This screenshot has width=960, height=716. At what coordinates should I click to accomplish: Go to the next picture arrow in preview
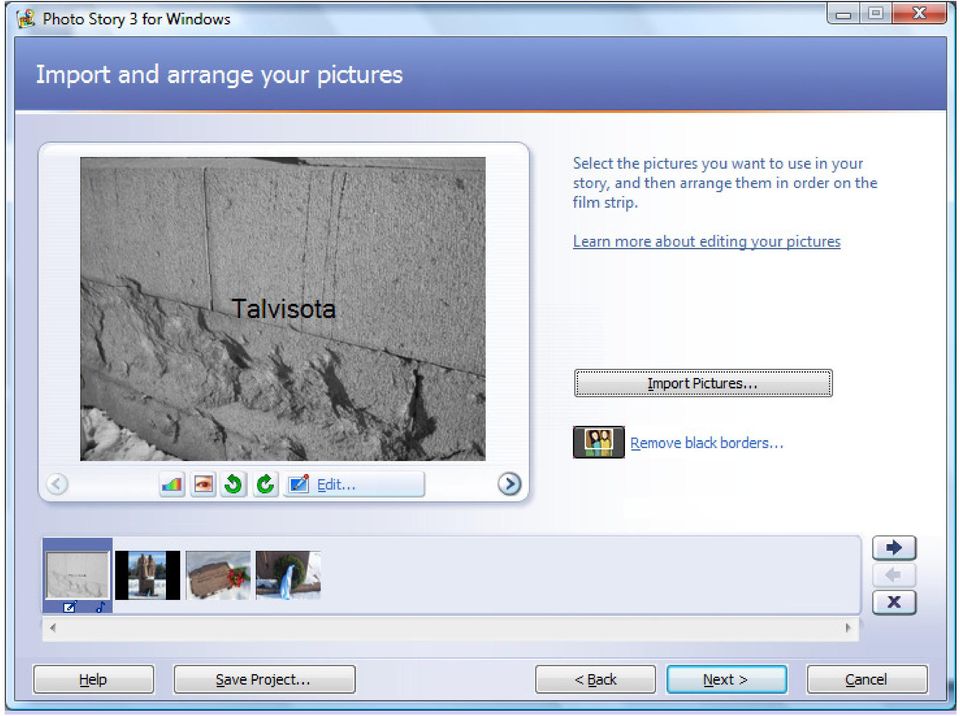[x=509, y=484]
